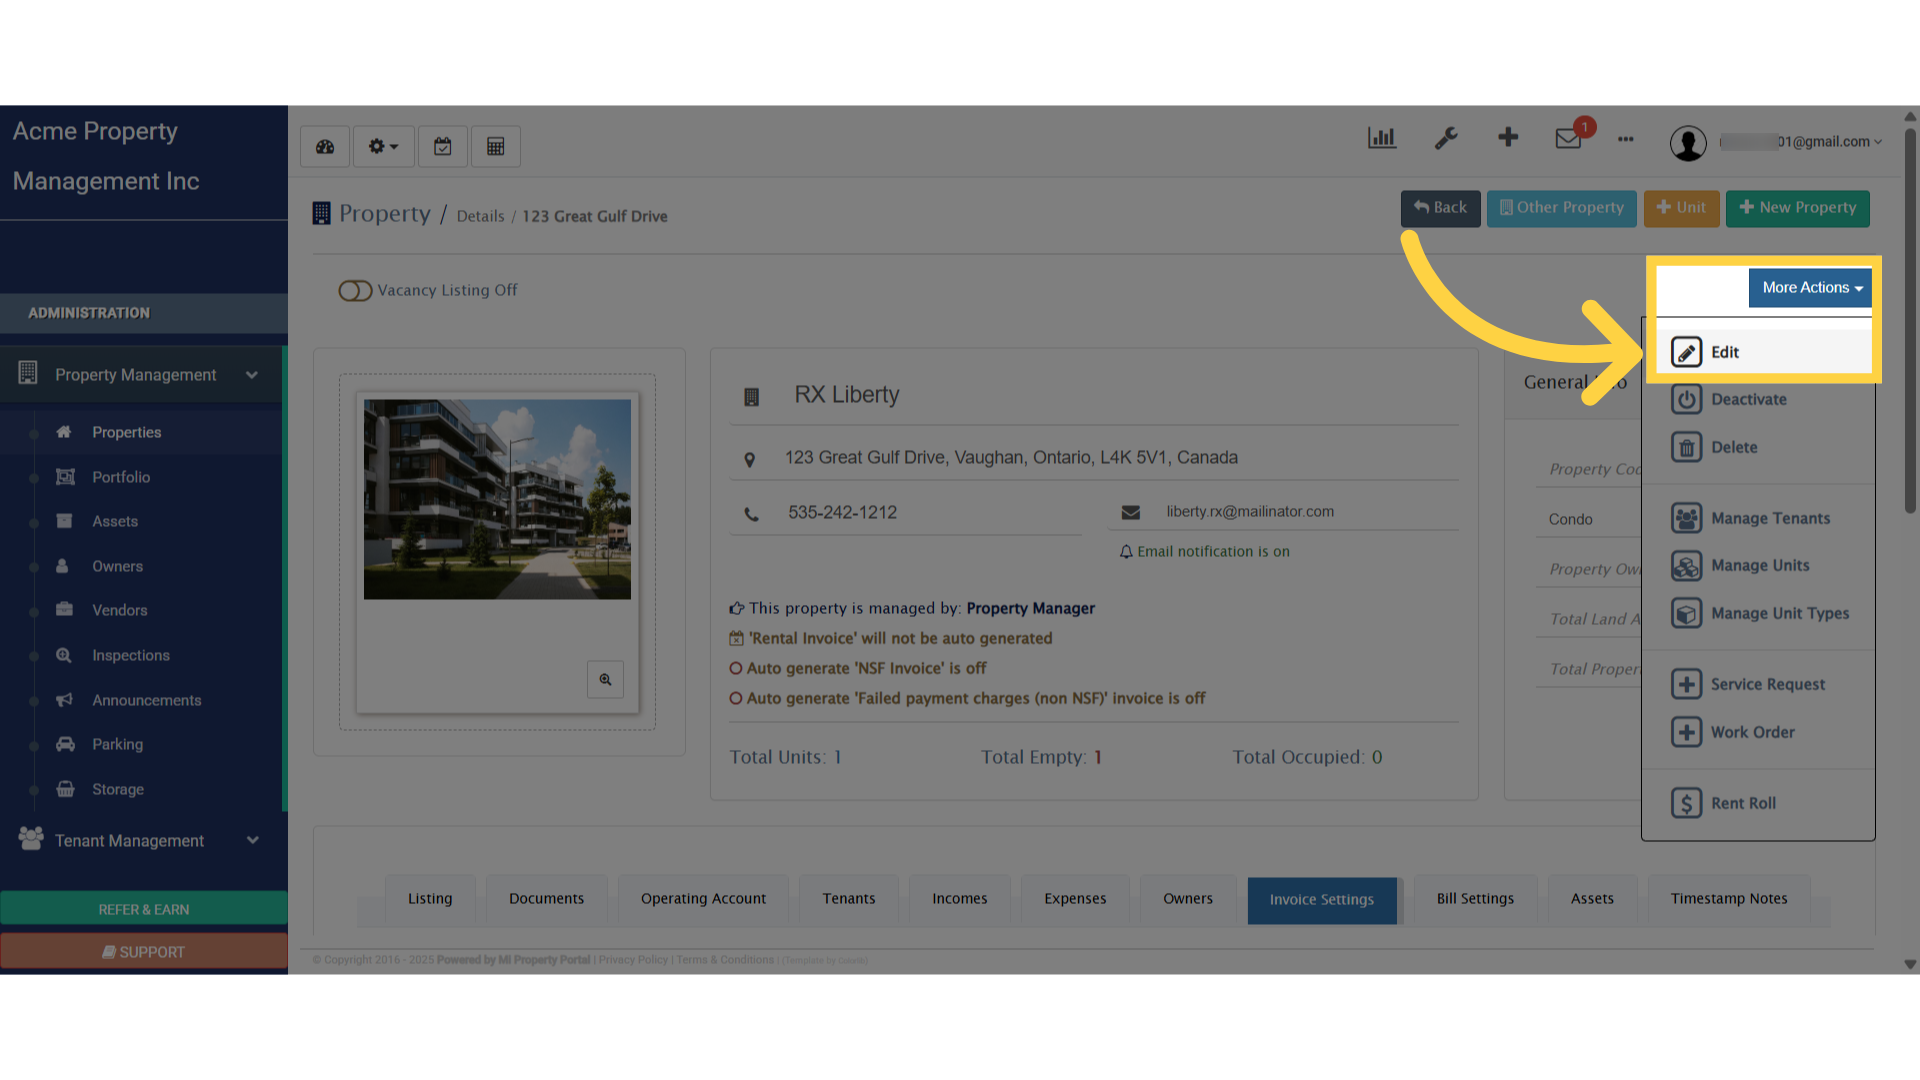Expand the settings gear dropdown
The image size is (1920, 1080).
click(x=383, y=146)
